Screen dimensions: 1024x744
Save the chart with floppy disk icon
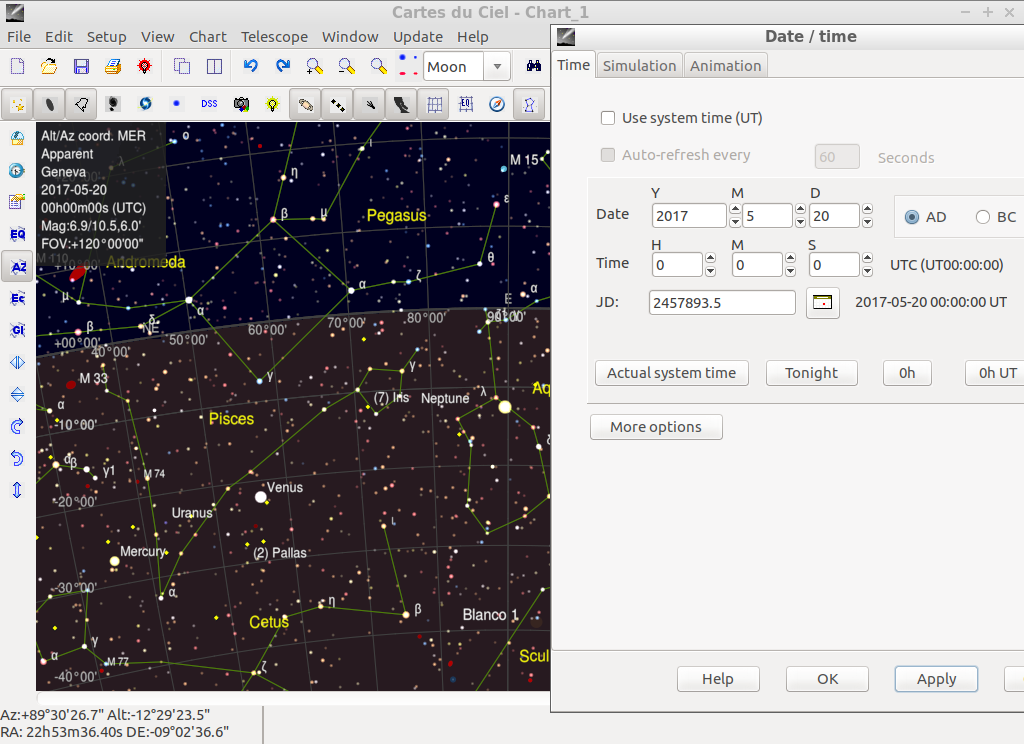81,67
